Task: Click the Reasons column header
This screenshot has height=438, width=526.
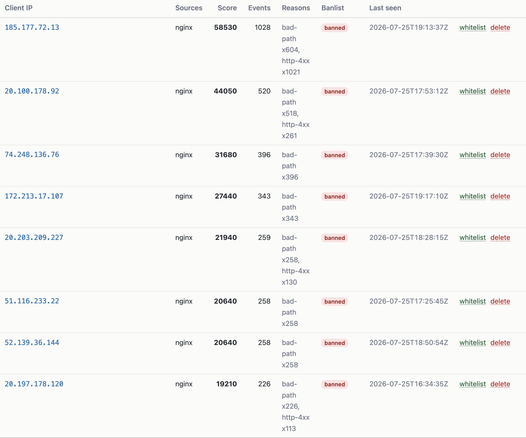Action: pyautogui.click(x=296, y=8)
